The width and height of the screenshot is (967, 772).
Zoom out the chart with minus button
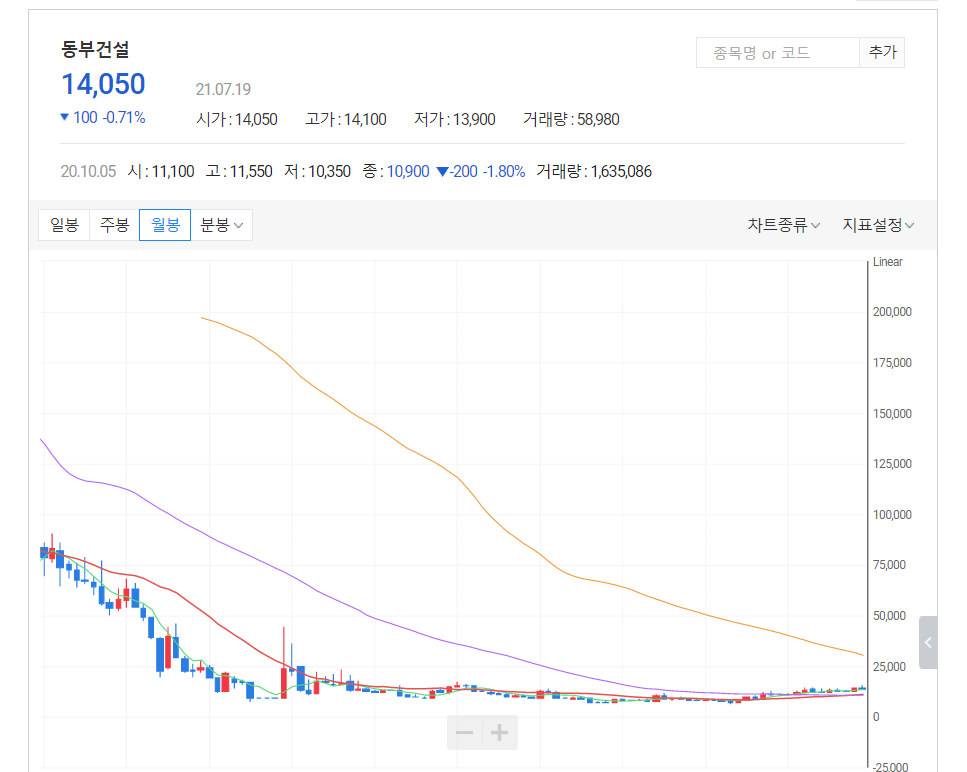coord(464,733)
